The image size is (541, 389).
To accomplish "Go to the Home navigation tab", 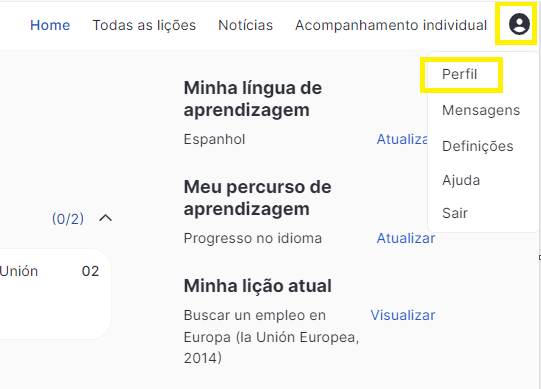I will [50, 25].
